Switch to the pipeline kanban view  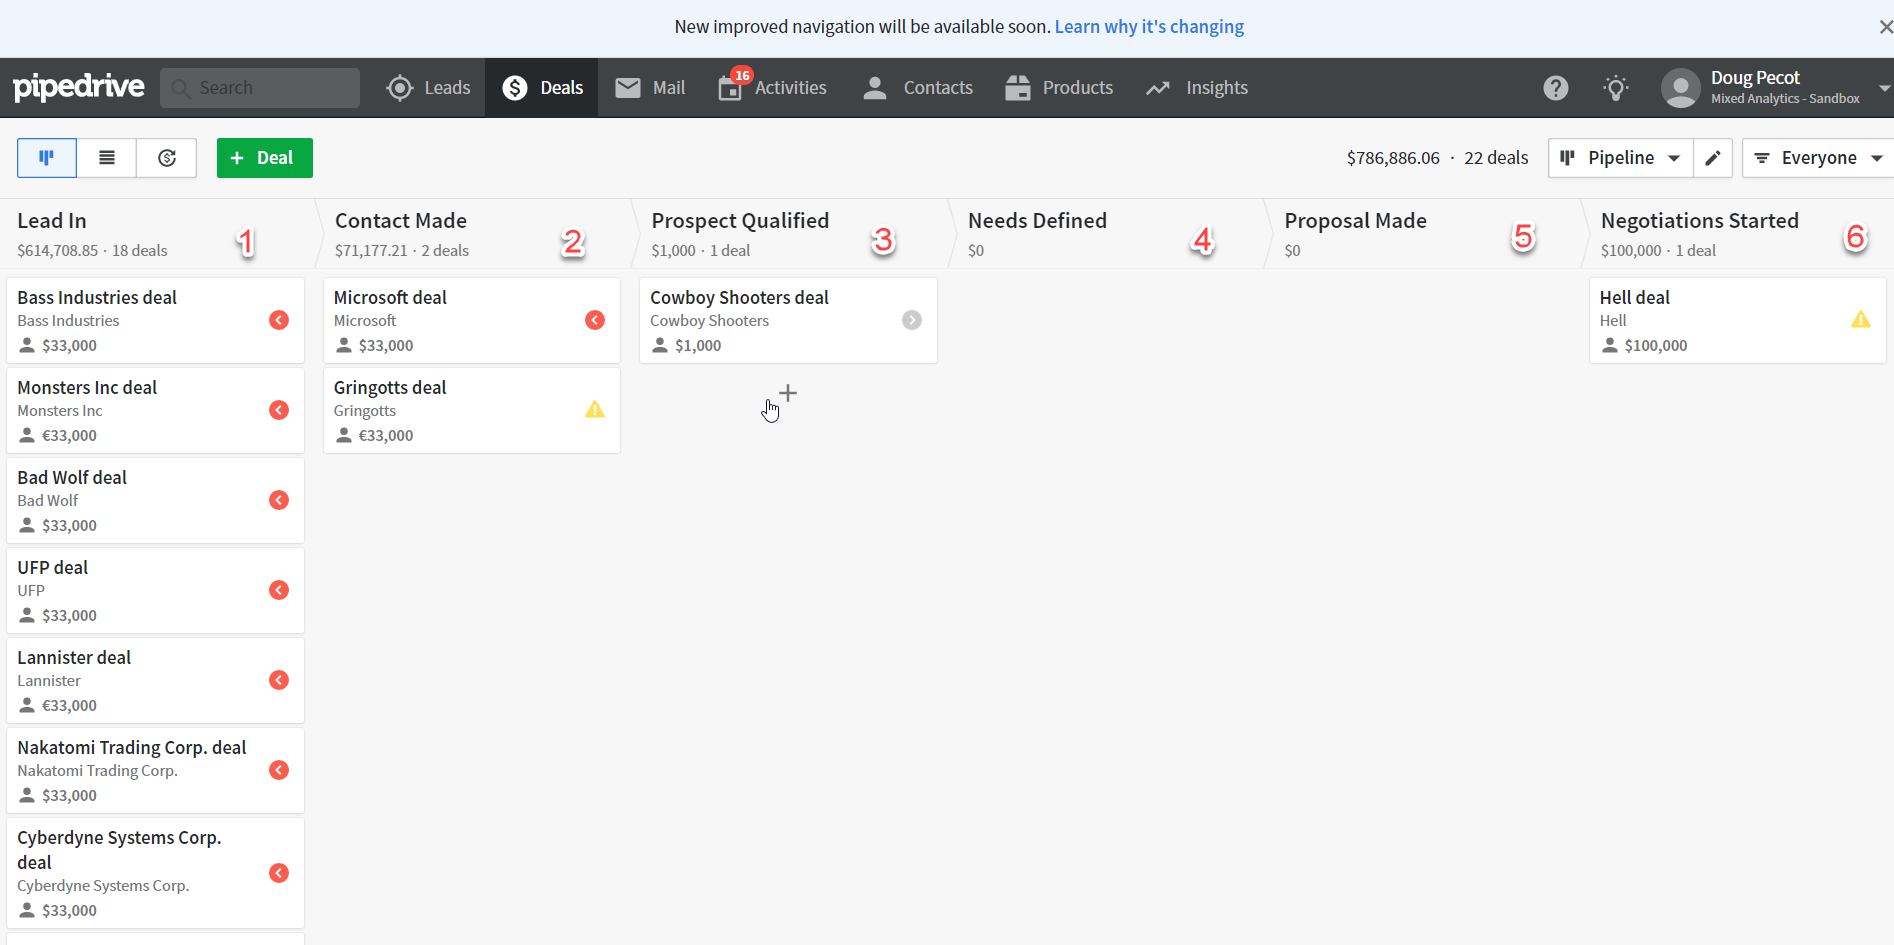(x=46, y=157)
